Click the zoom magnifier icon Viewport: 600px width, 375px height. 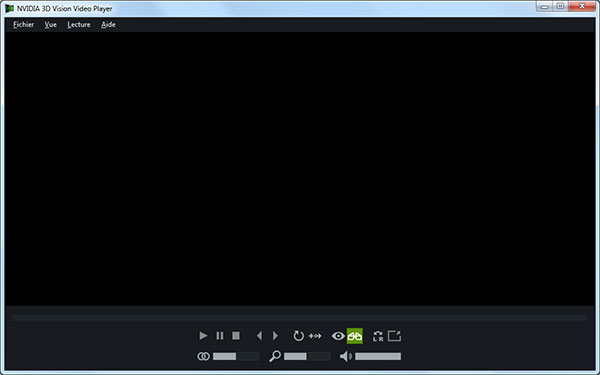[x=275, y=356]
